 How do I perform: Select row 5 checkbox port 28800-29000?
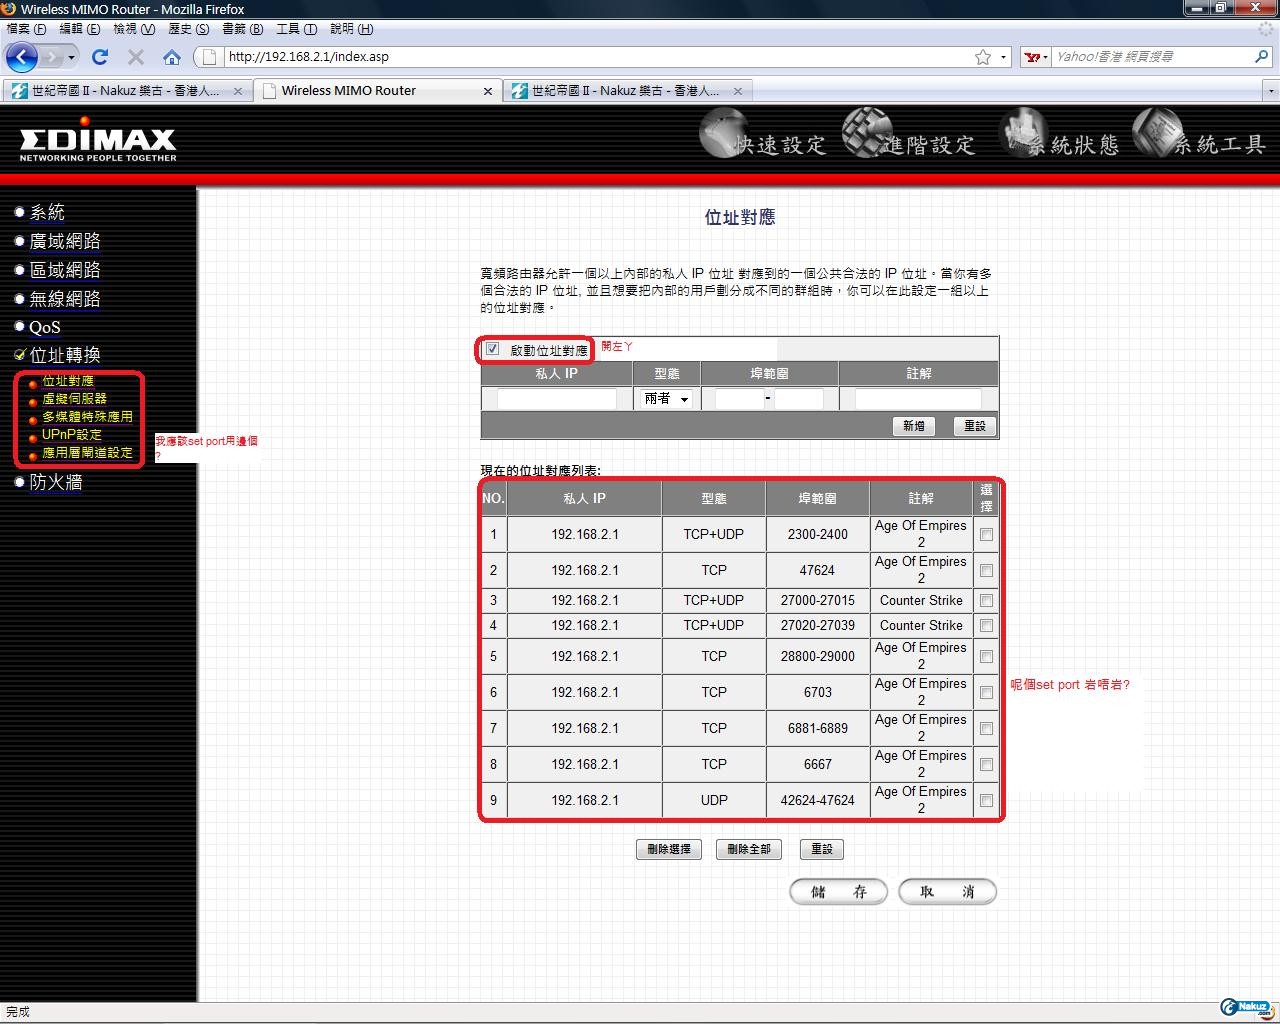(x=986, y=657)
